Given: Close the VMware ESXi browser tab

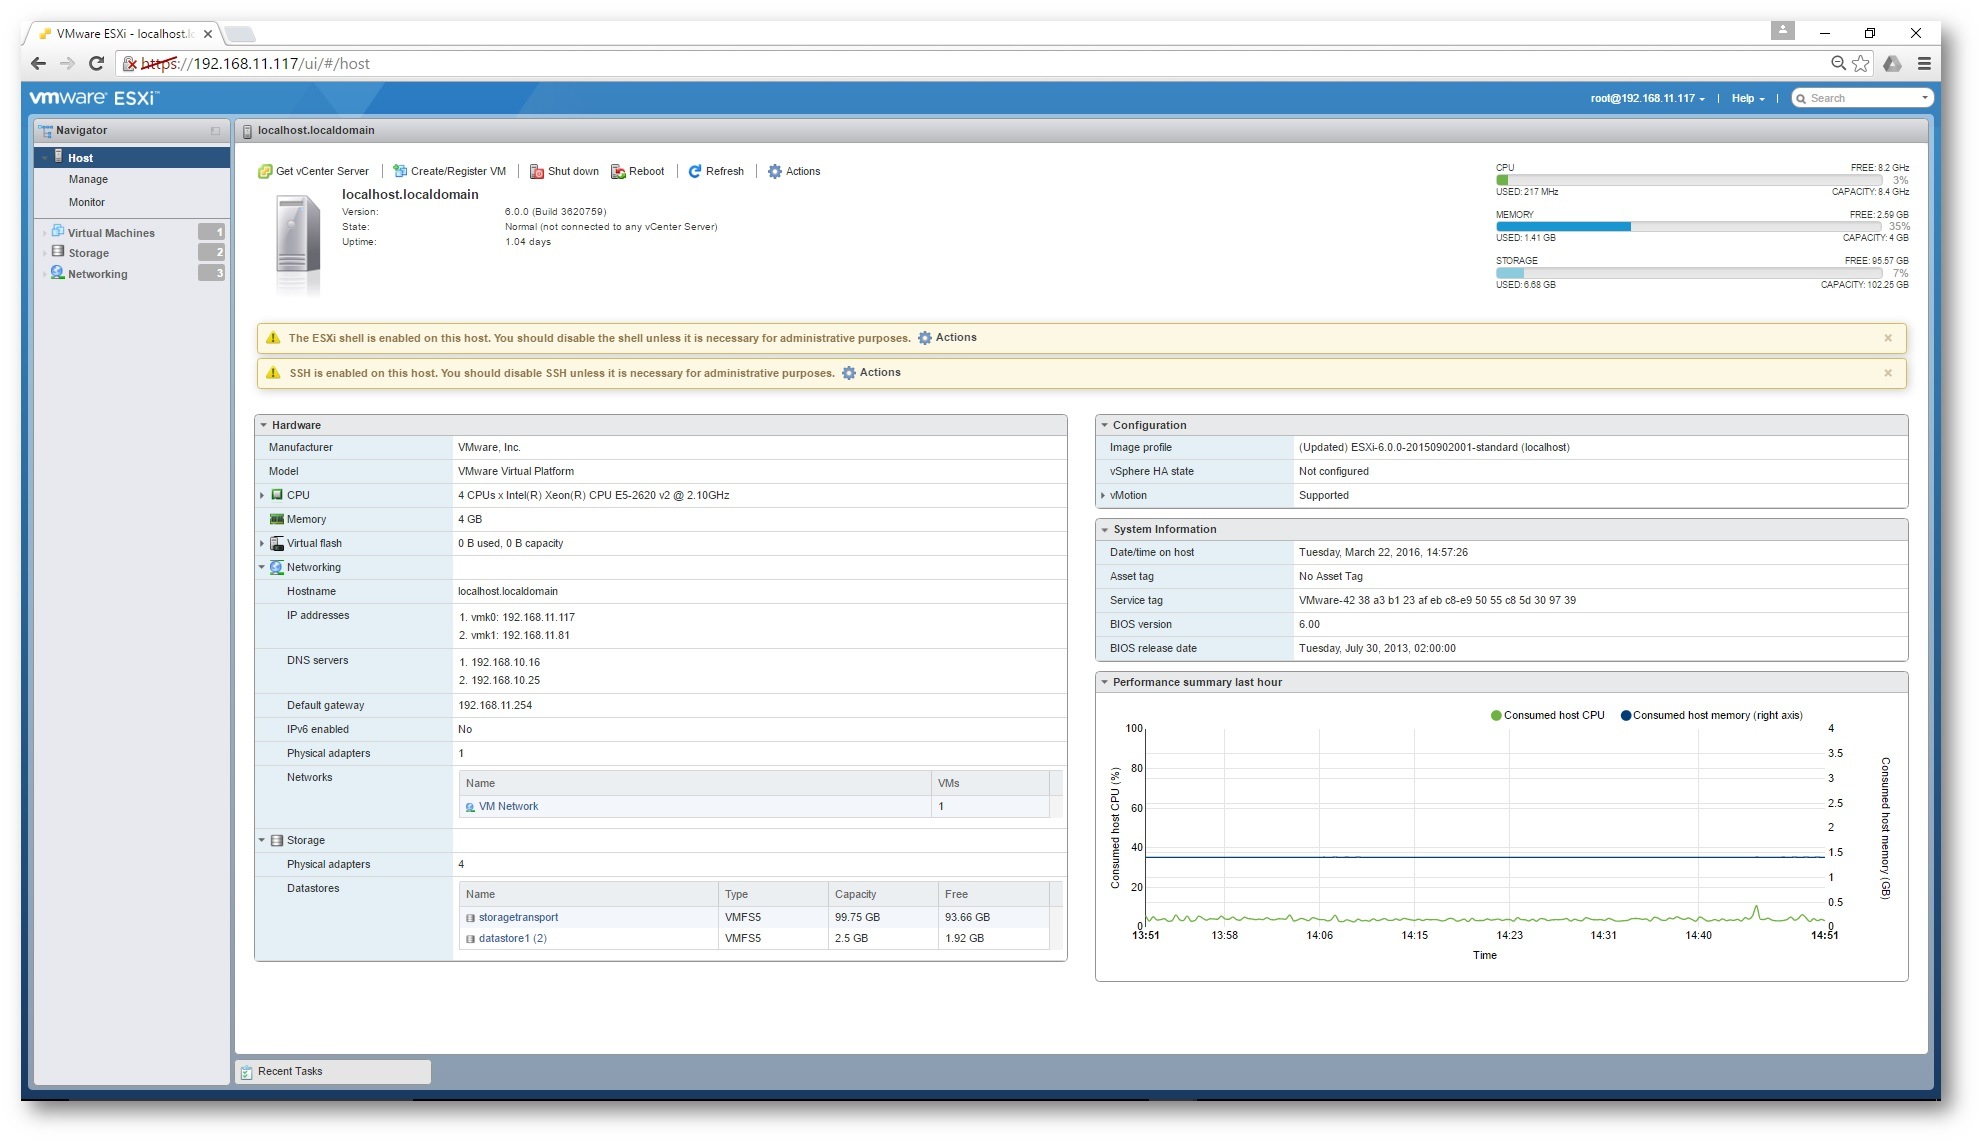Looking at the screenshot, I should (208, 34).
